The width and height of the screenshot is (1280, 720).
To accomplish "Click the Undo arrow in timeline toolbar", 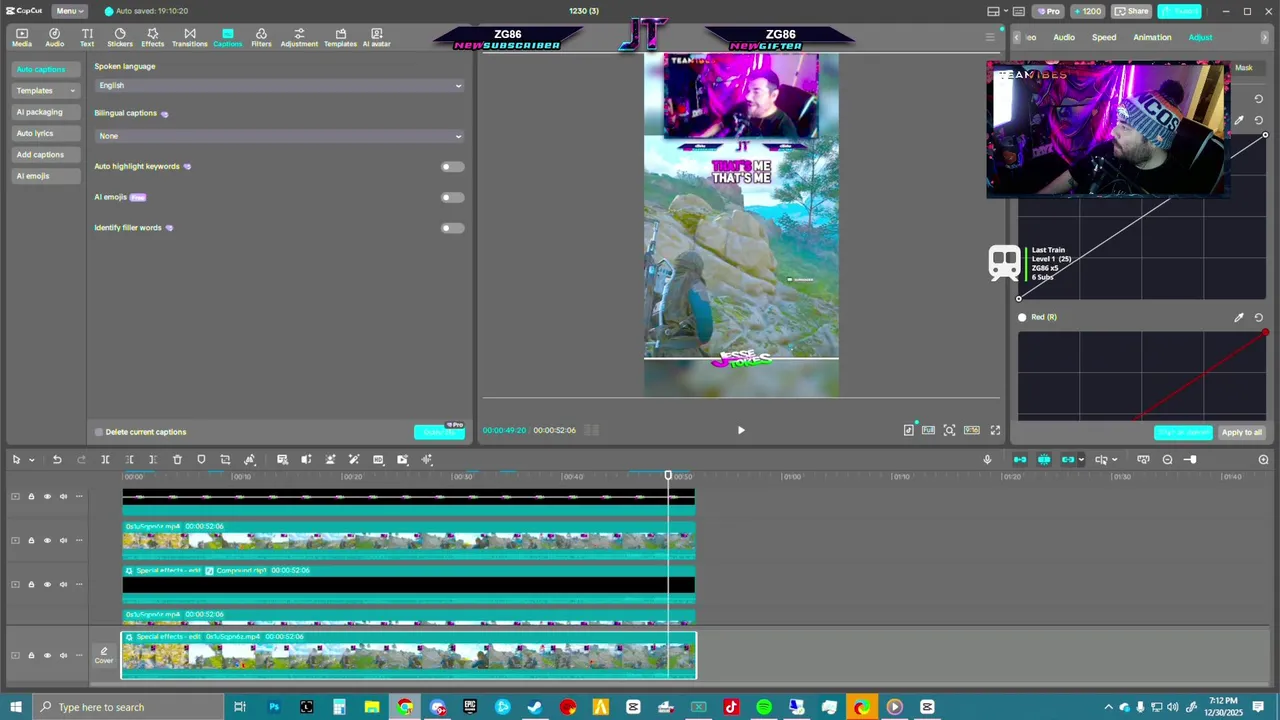I will click(x=57, y=460).
